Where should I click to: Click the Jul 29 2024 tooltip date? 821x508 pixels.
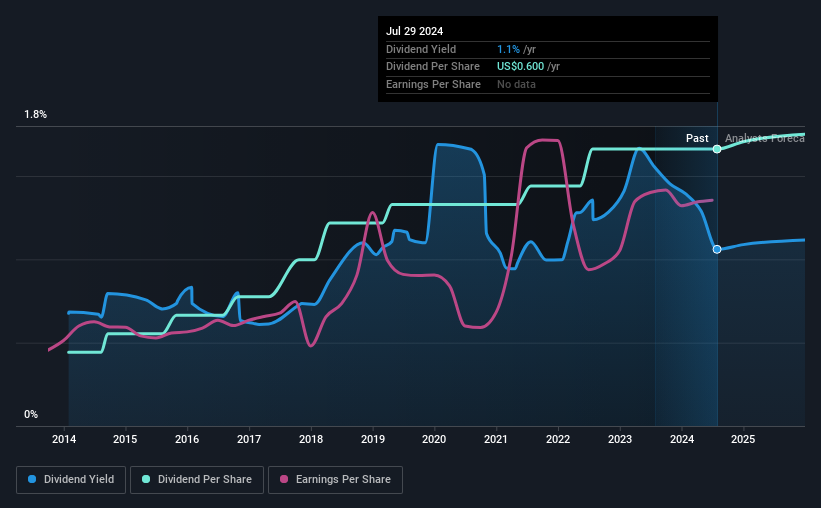coord(415,31)
